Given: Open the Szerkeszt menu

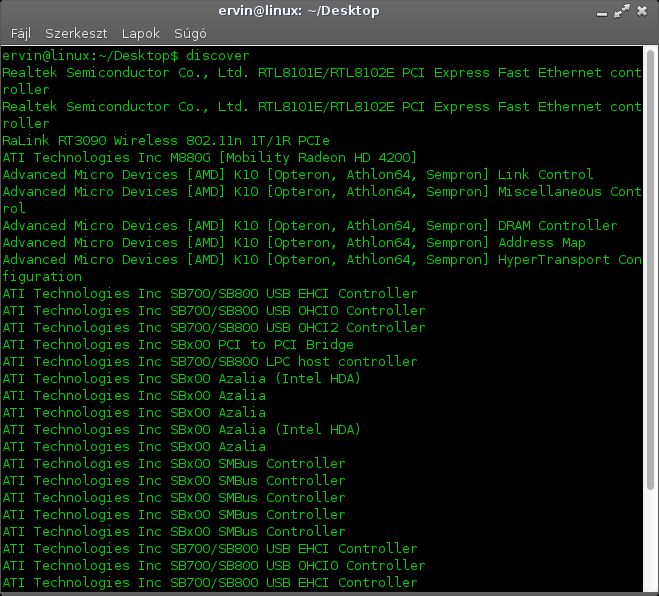Looking at the screenshot, I should [76, 34].
